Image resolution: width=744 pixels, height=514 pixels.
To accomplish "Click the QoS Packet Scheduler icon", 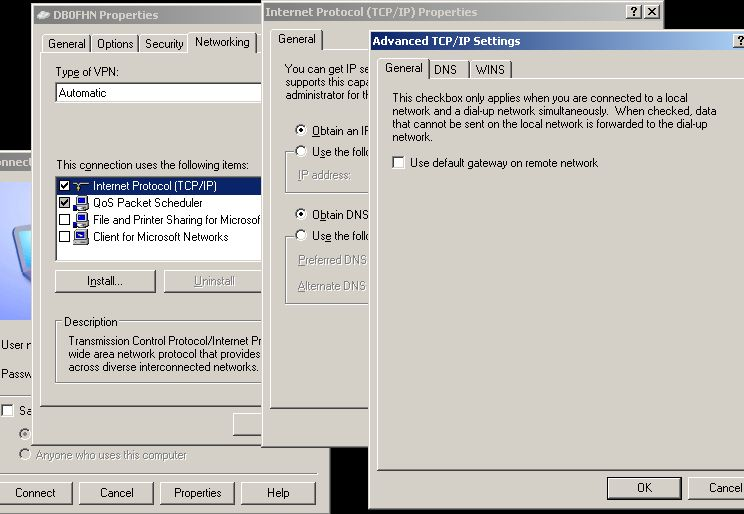I will click(x=81, y=203).
